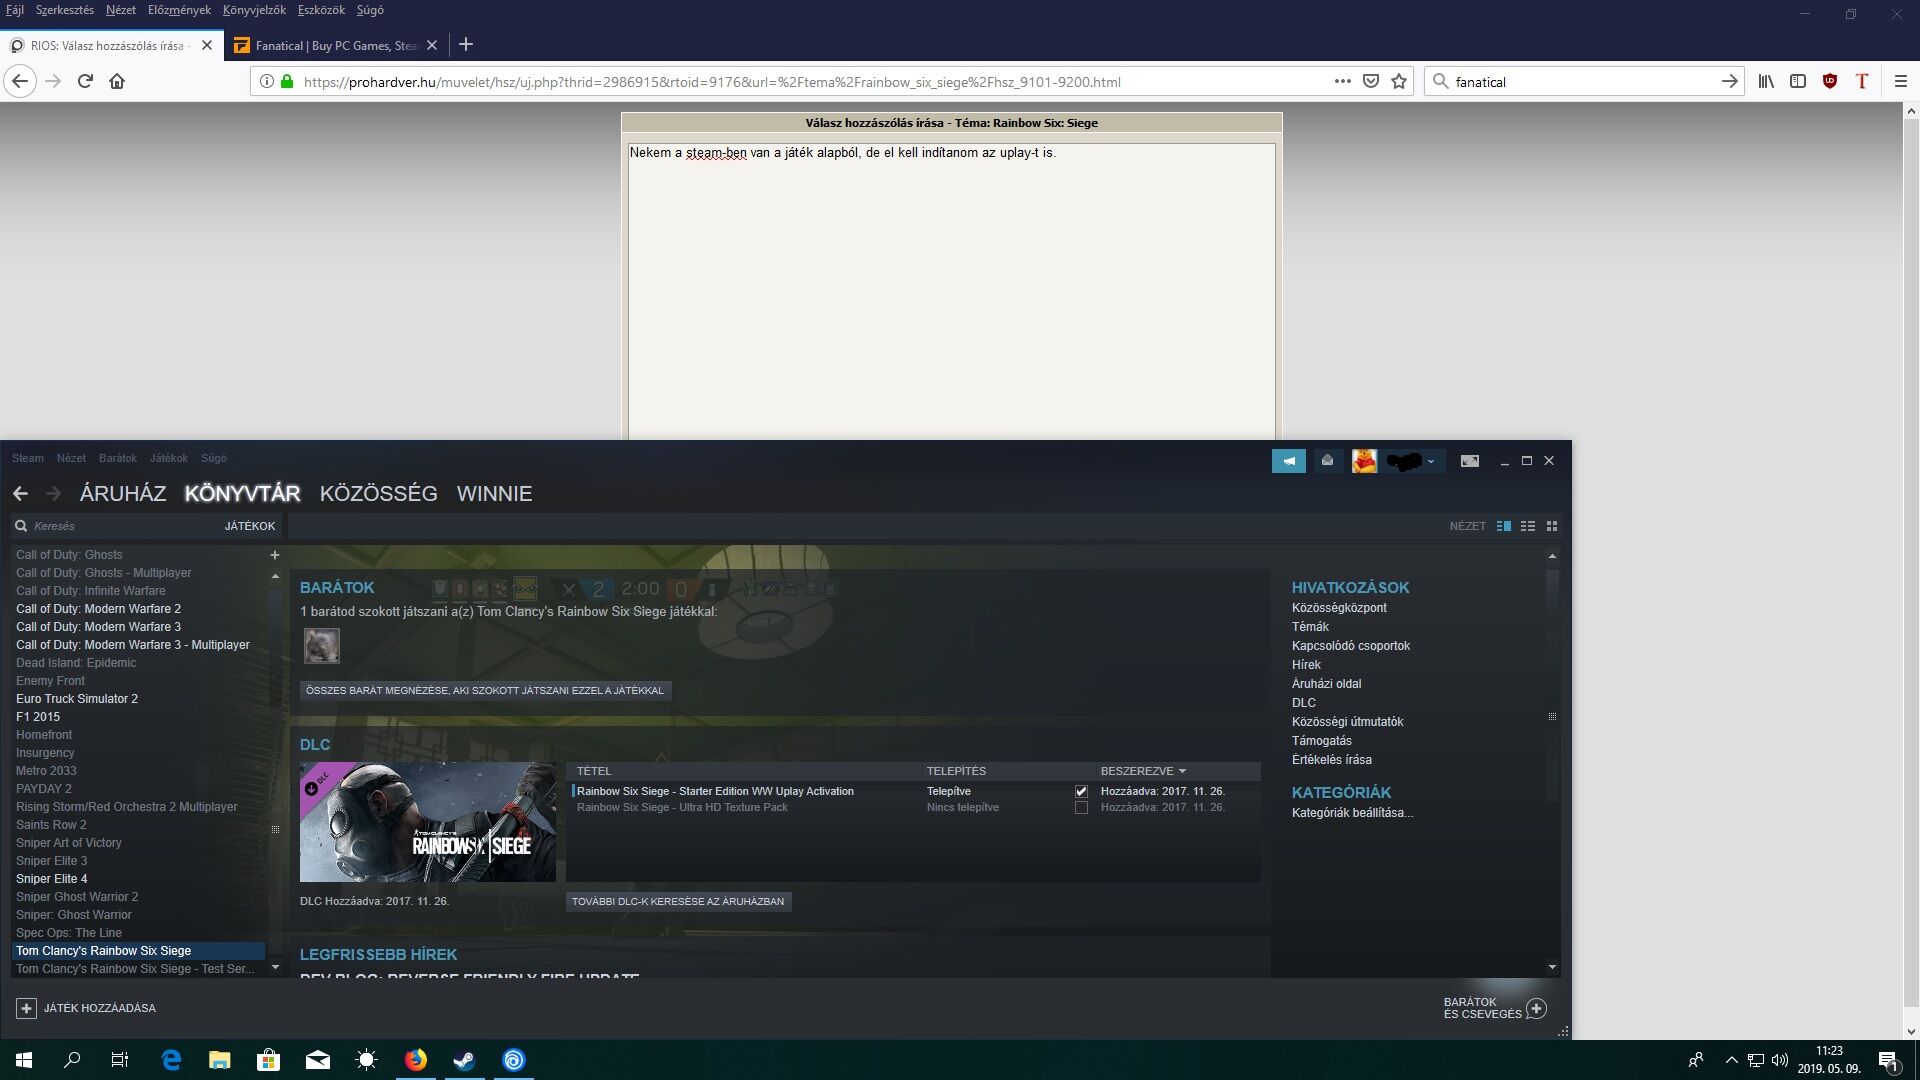This screenshot has width=1920, height=1080.
Task: Open Firefox hamburger menu
Action: tap(1901, 81)
